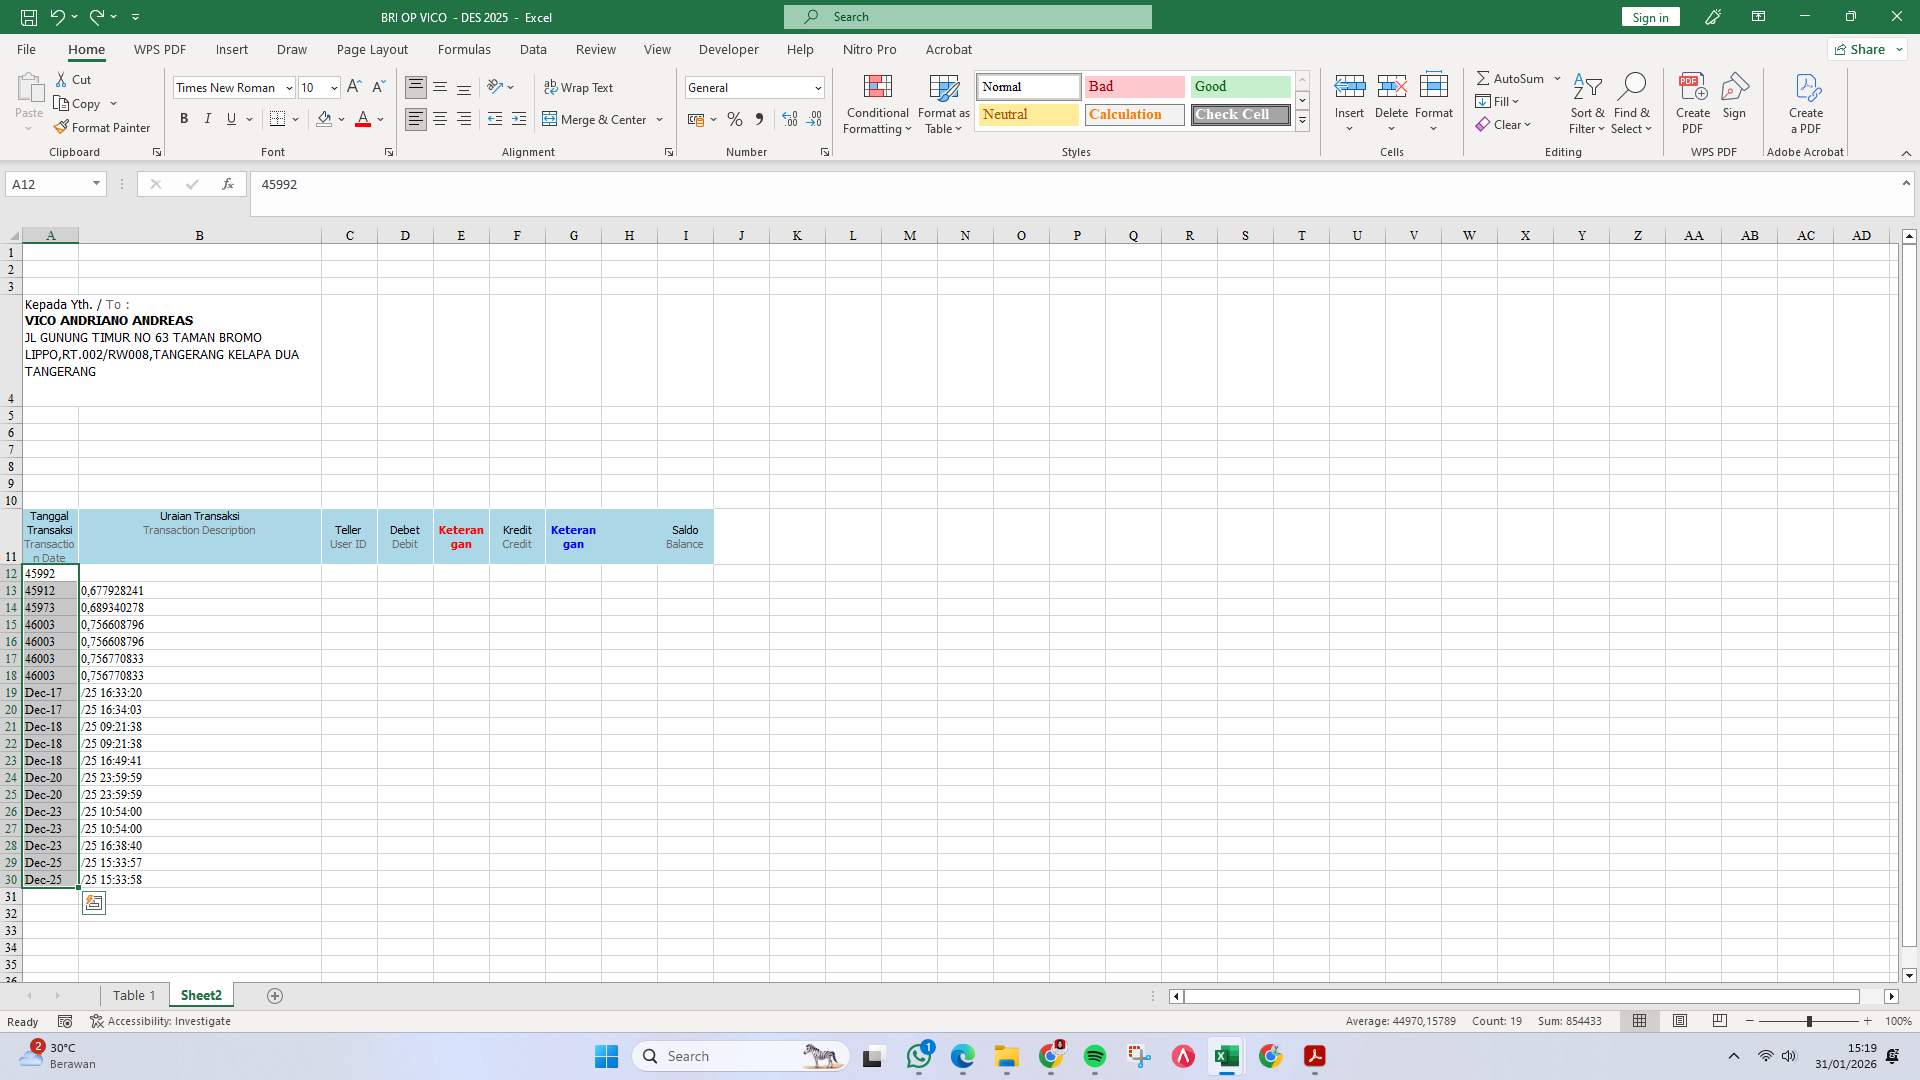
Task: Adjust the zoom slider
Action: coord(1811,1021)
